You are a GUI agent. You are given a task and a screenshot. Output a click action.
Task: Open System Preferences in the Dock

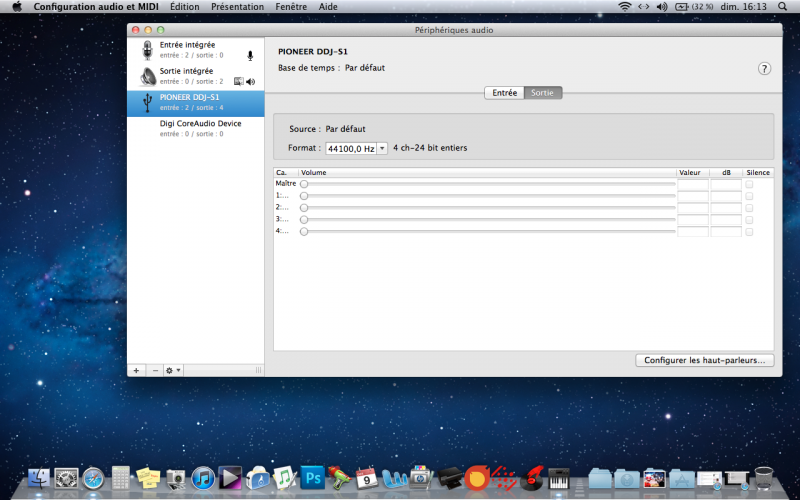(x=66, y=479)
